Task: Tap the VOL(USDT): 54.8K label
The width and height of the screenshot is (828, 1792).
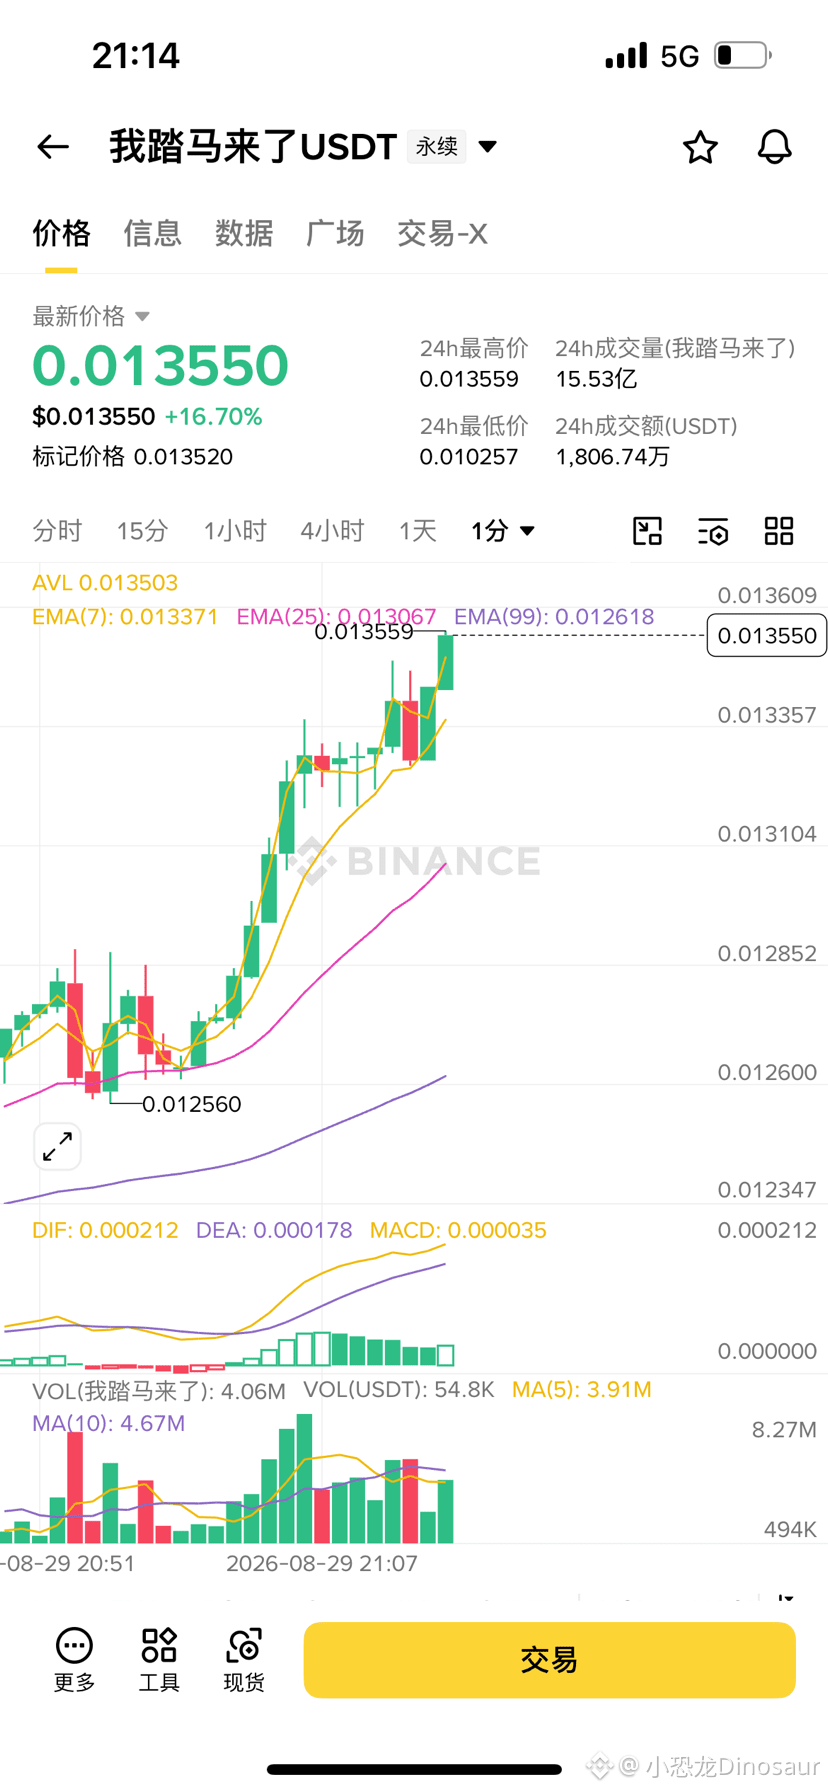Action: click(x=399, y=1390)
